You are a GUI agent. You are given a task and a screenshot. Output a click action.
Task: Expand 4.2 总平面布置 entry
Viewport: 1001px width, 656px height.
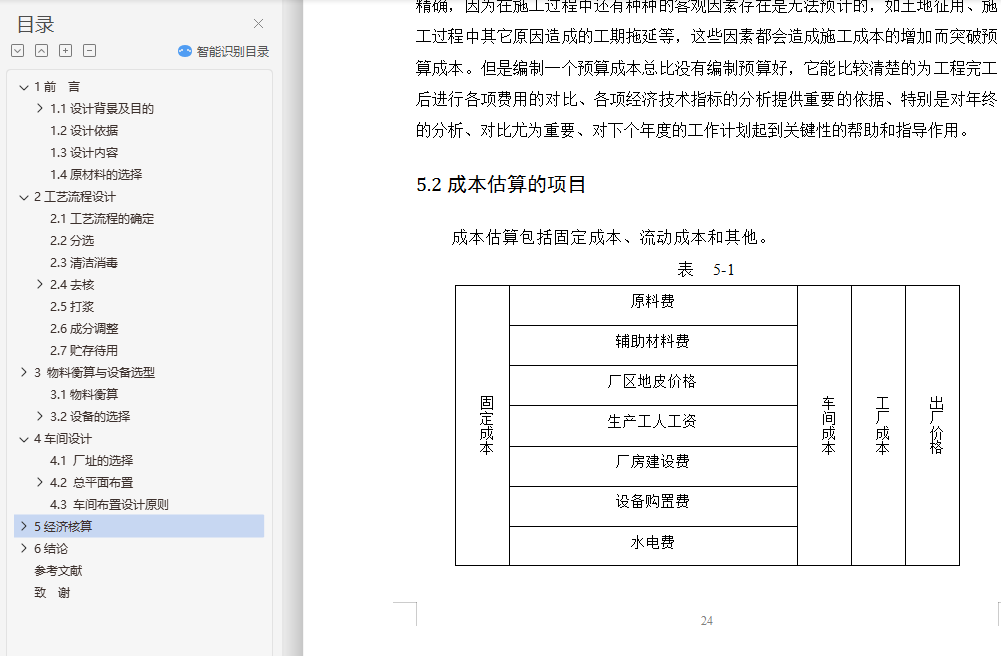coord(40,482)
